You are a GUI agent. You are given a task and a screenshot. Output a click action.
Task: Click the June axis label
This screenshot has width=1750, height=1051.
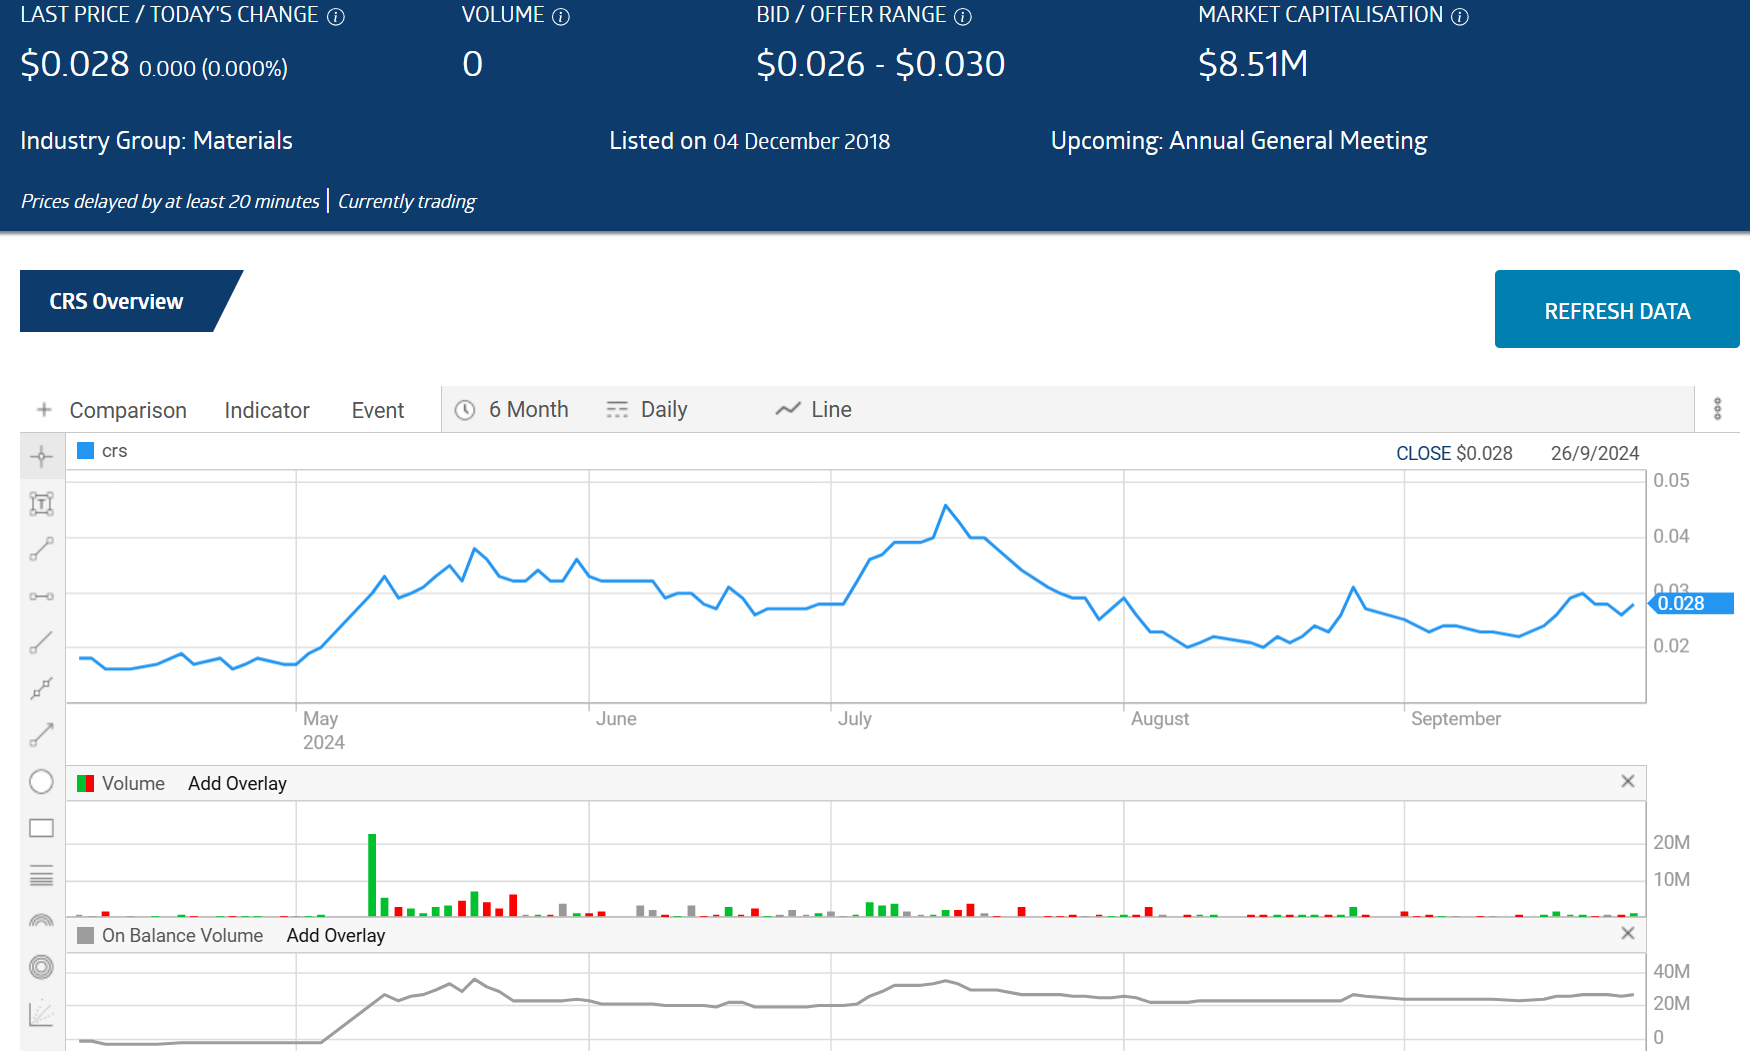pos(616,719)
